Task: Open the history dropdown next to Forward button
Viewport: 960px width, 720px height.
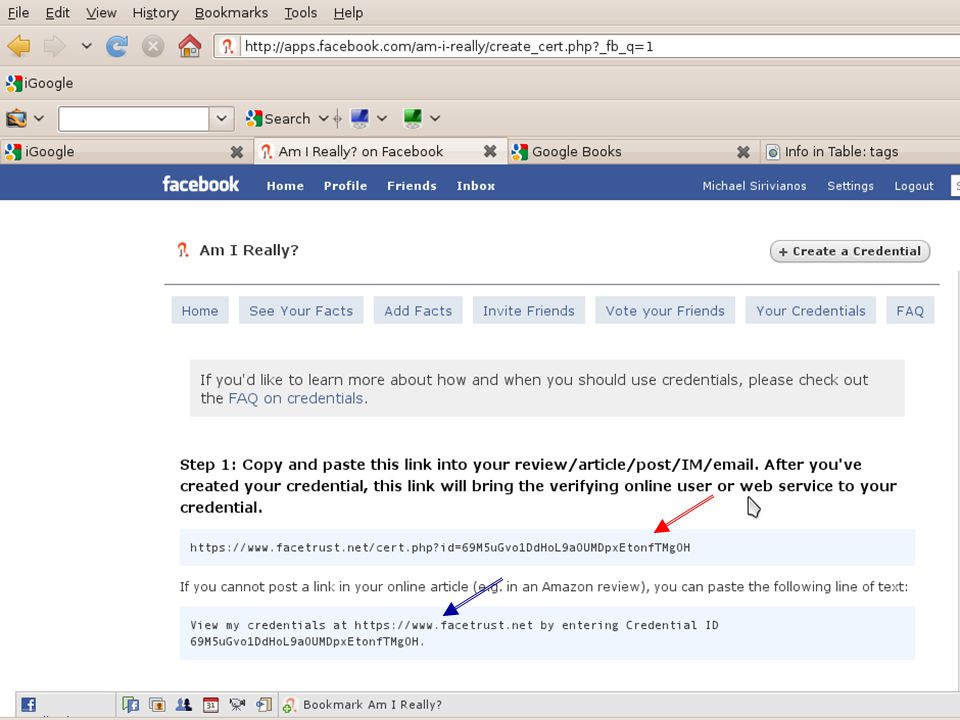Action: tap(86, 46)
